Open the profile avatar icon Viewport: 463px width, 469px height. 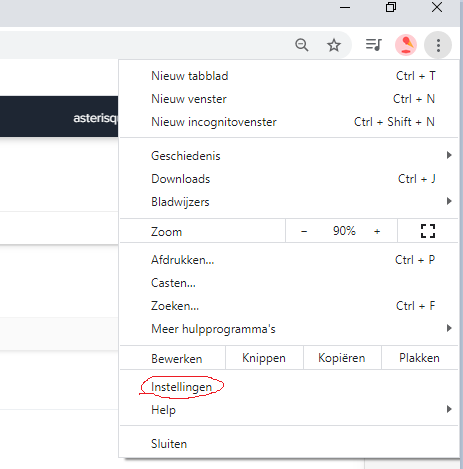[406, 45]
